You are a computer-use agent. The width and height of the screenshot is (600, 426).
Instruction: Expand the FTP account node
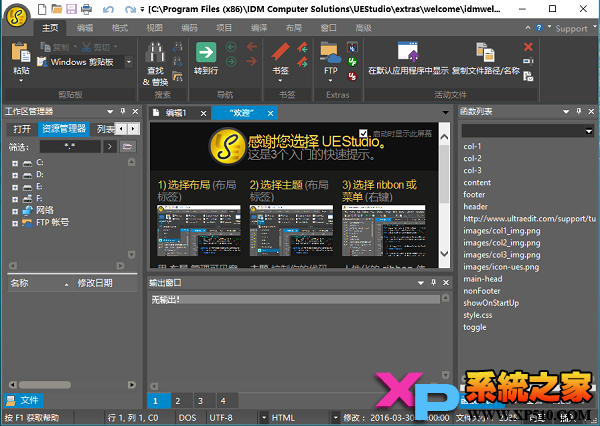click(x=15, y=223)
